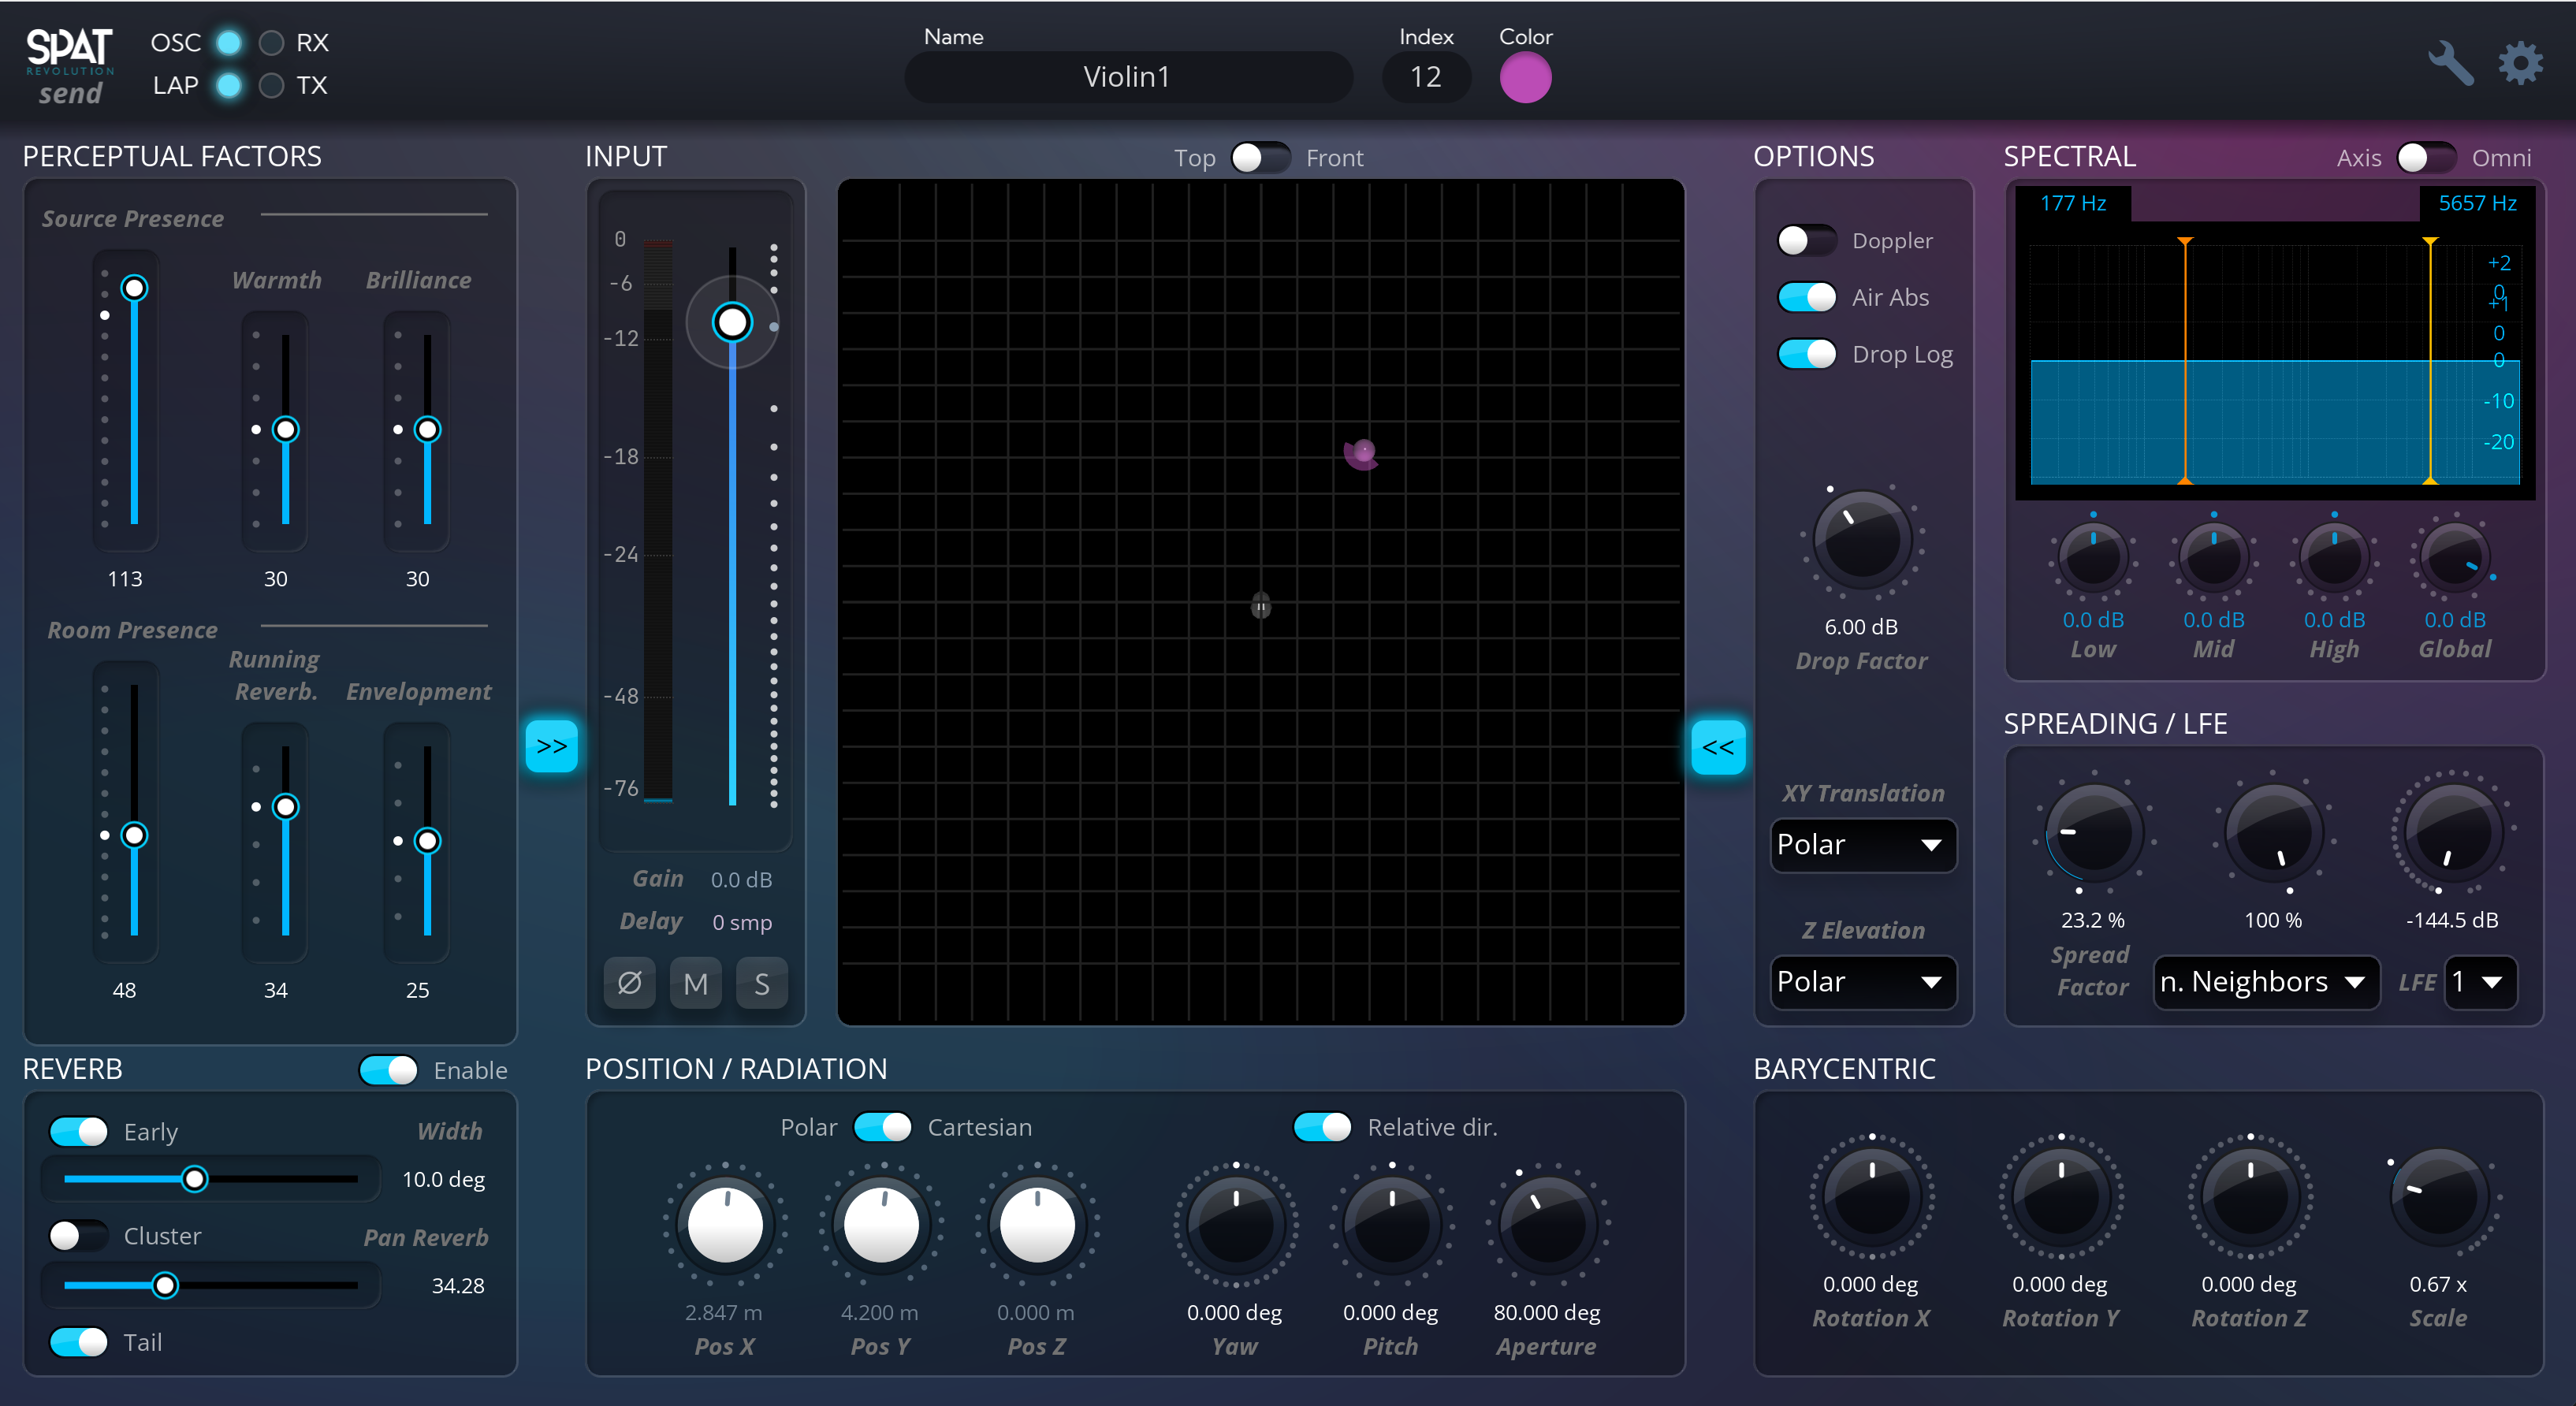Collapse left panel with >> arrow button
2576x1406 pixels.
(x=552, y=746)
